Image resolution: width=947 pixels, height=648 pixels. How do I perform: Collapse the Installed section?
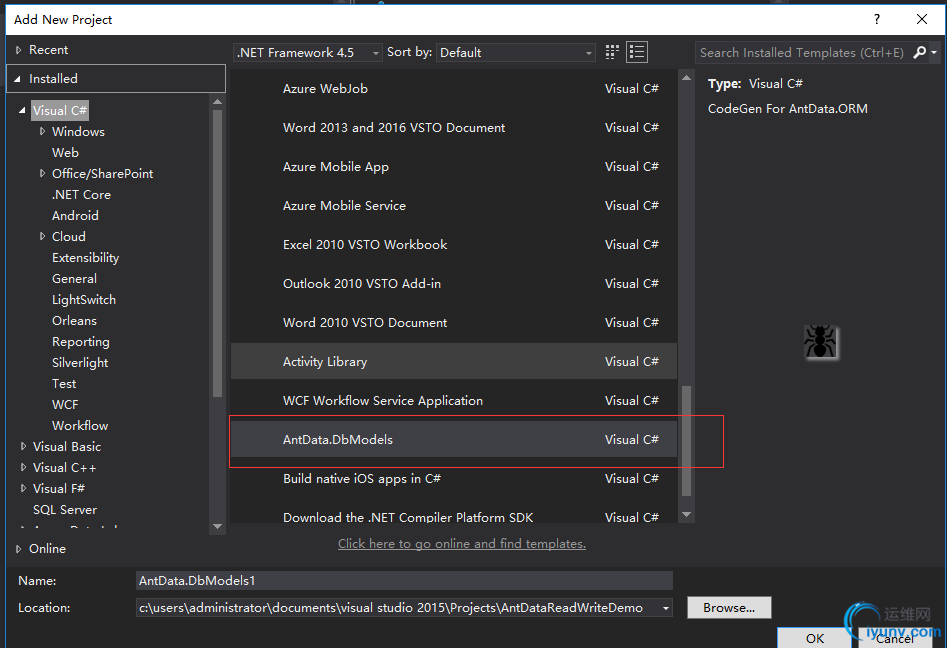point(18,79)
